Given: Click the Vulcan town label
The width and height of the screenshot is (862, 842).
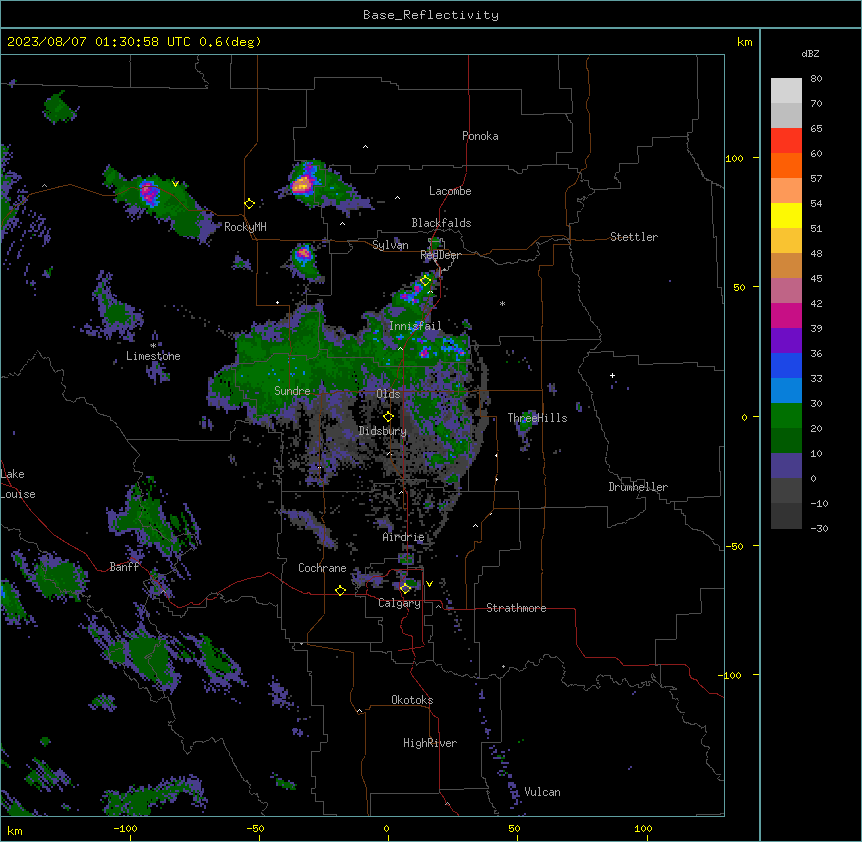Looking at the screenshot, I should (543, 792).
